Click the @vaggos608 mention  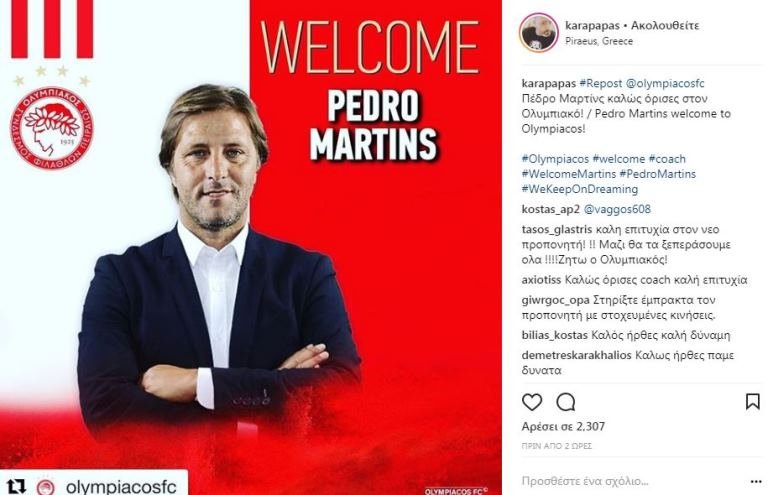tap(617, 209)
